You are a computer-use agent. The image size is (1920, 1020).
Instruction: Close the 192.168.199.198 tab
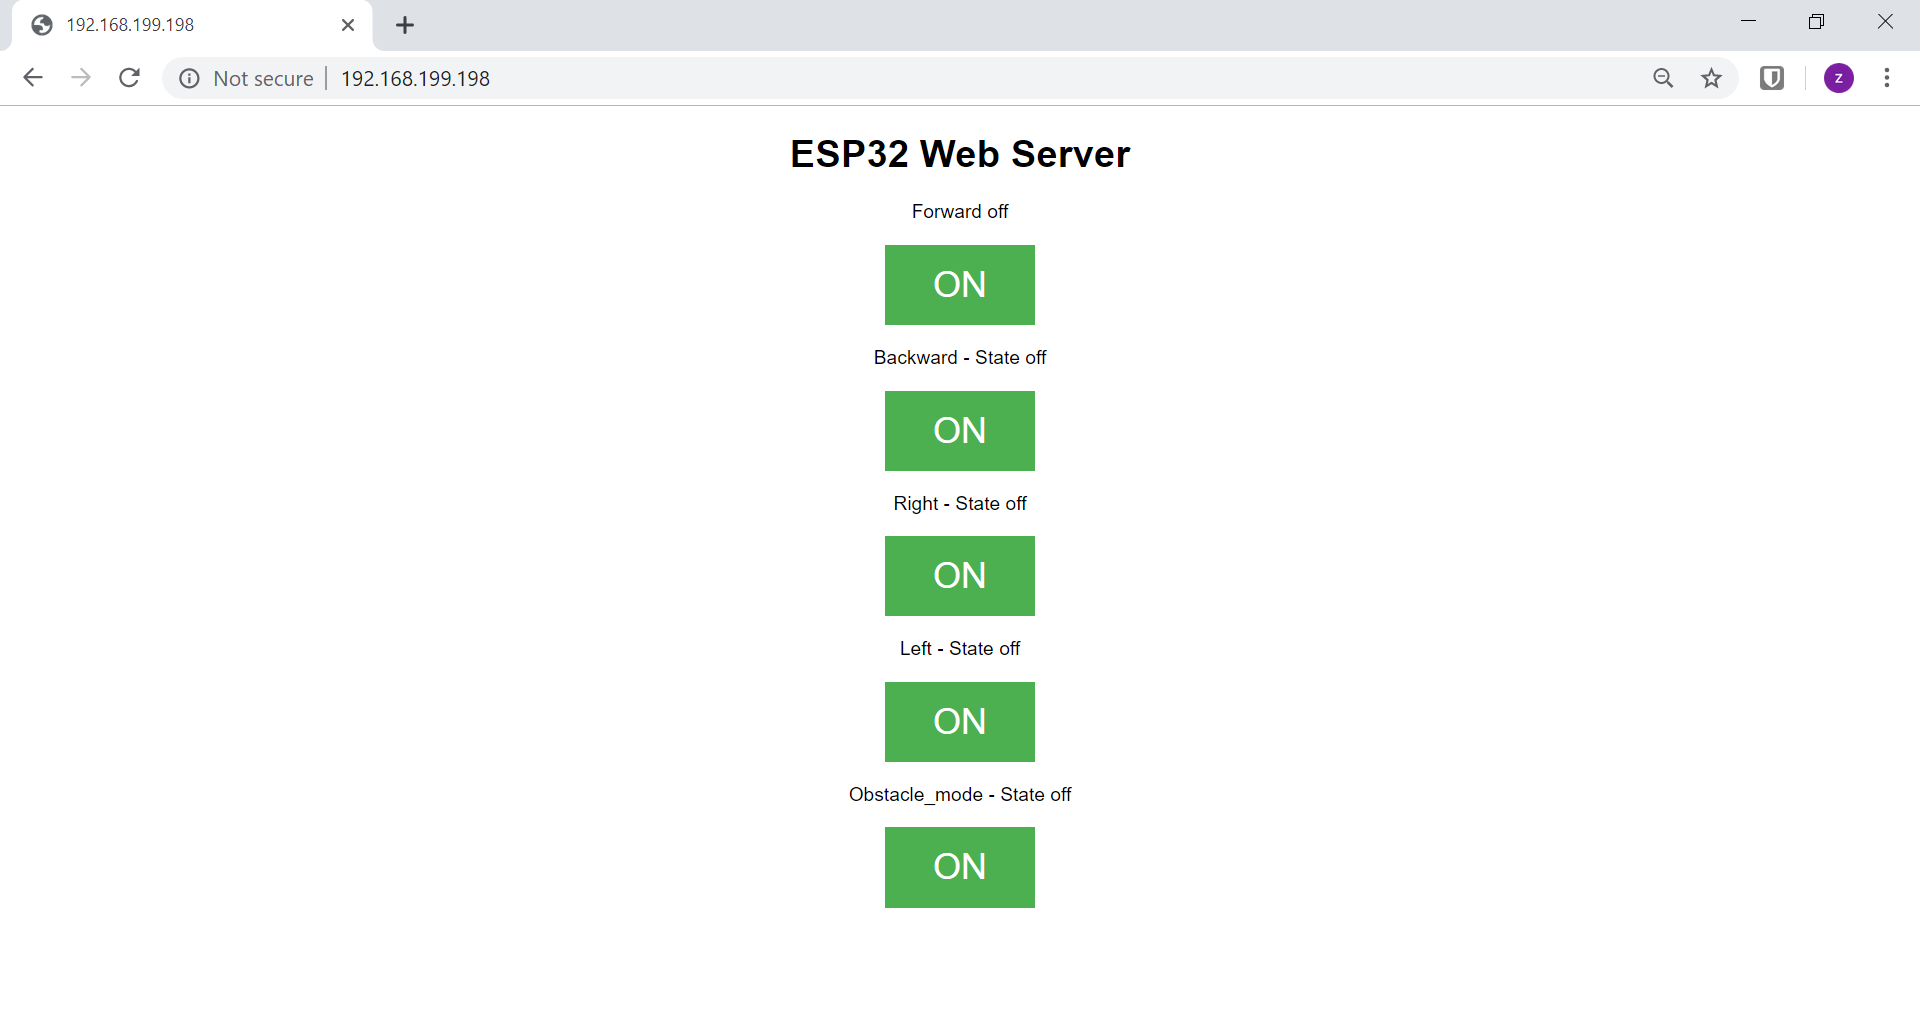(x=348, y=25)
